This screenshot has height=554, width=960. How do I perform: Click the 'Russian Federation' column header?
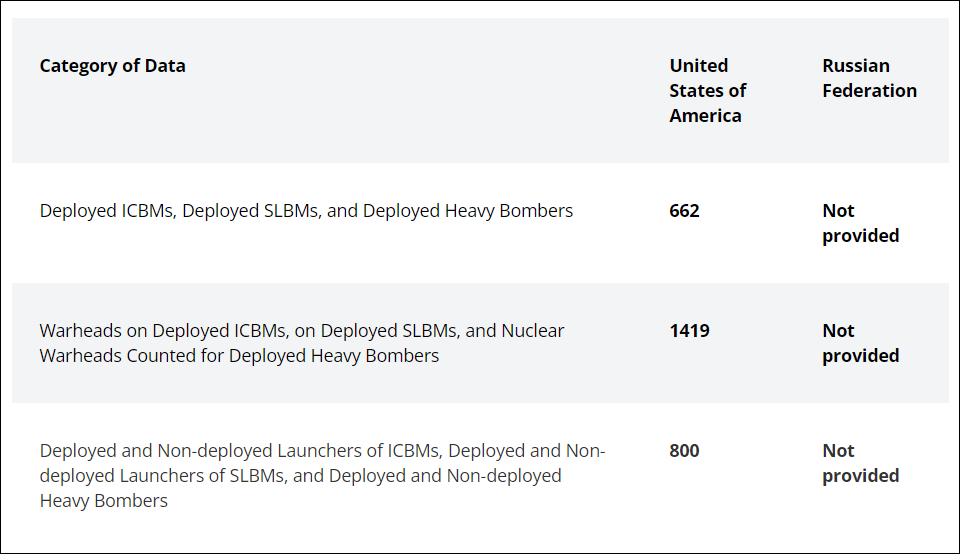click(869, 78)
